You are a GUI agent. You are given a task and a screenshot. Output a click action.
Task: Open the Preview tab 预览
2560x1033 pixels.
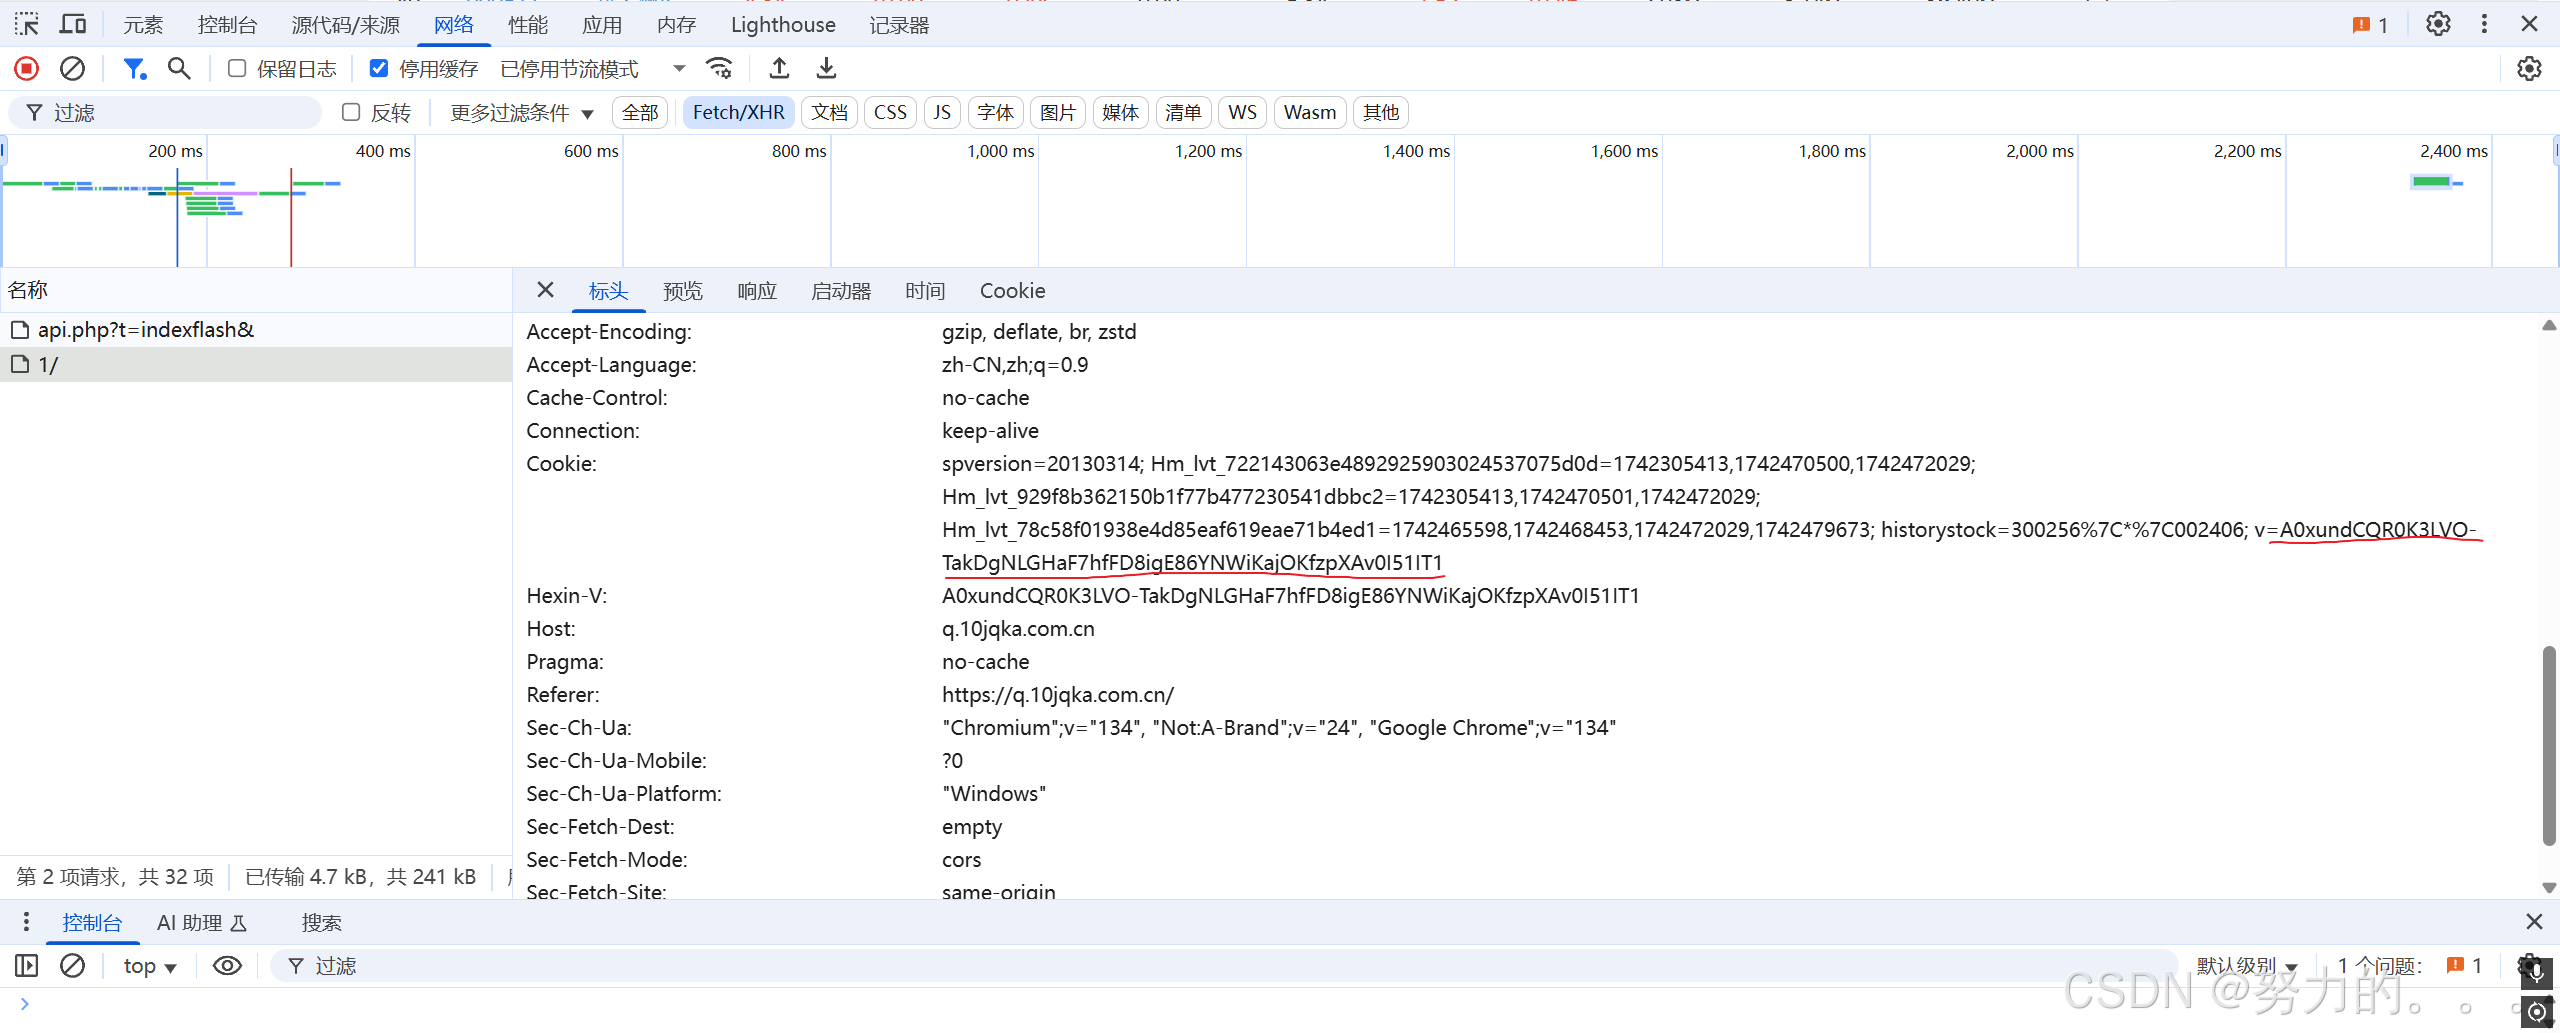[683, 290]
